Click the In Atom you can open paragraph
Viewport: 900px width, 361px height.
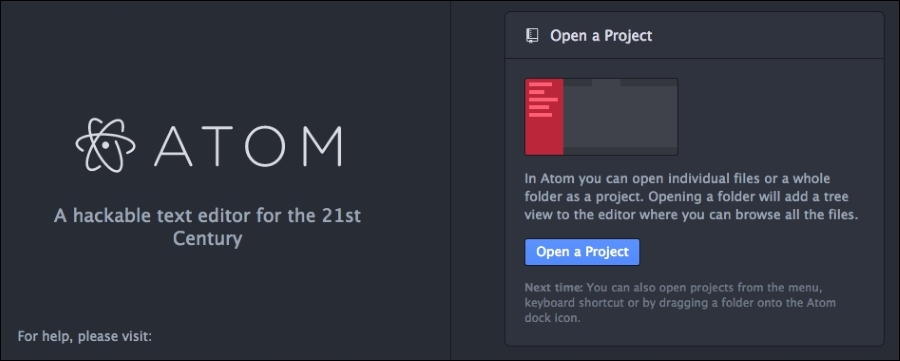click(x=691, y=197)
